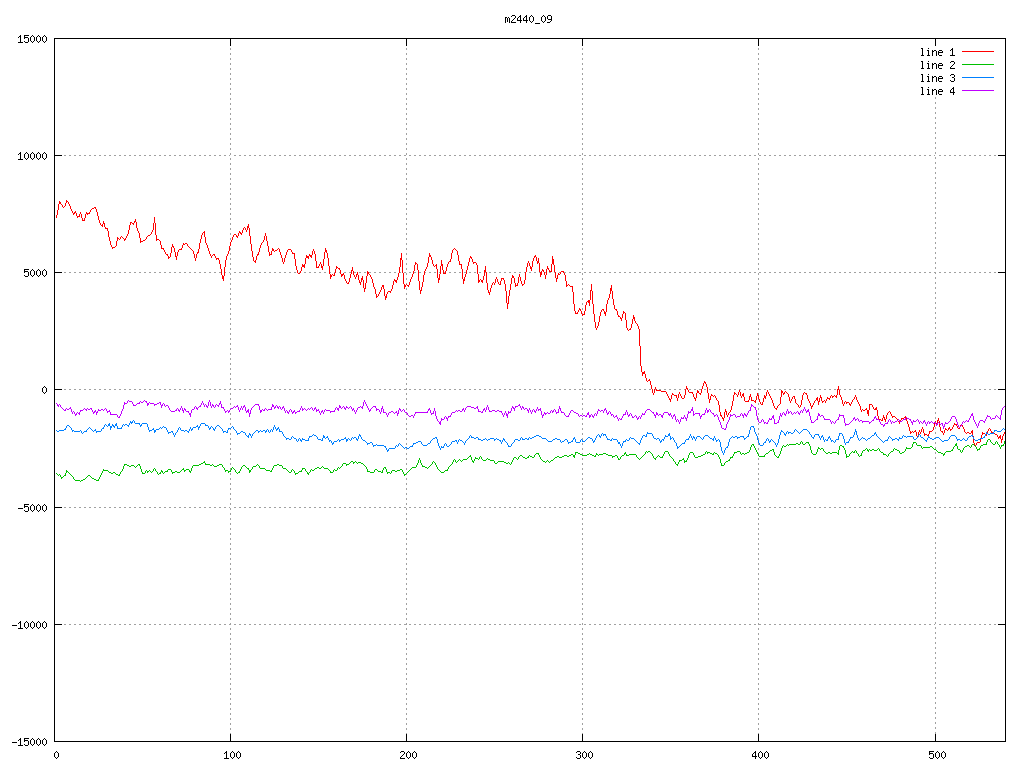Click the 200 x-axis tick label

click(x=407, y=755)
